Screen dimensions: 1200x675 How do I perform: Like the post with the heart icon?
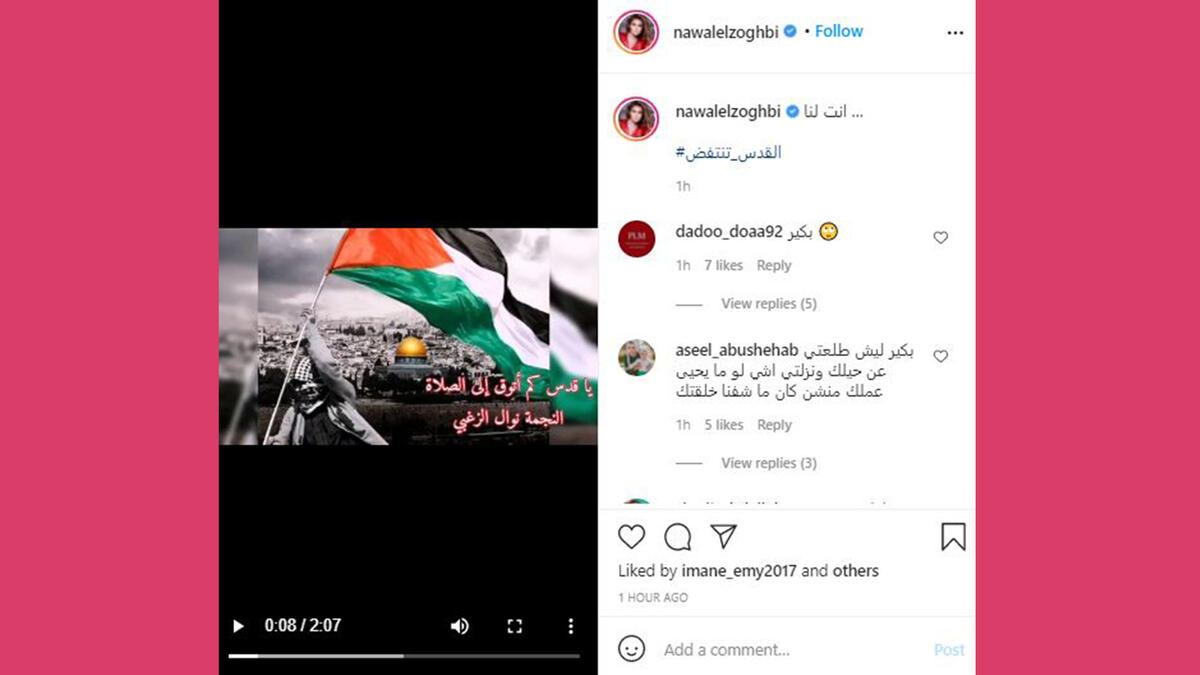click(631, 537)
